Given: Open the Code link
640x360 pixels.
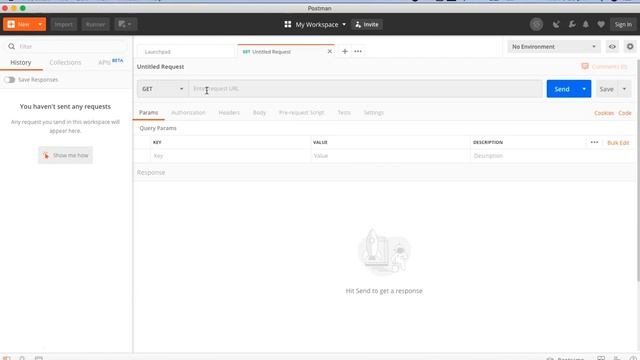Looking at the screenshot, I should pyautogui.click(x=624, y=113).
